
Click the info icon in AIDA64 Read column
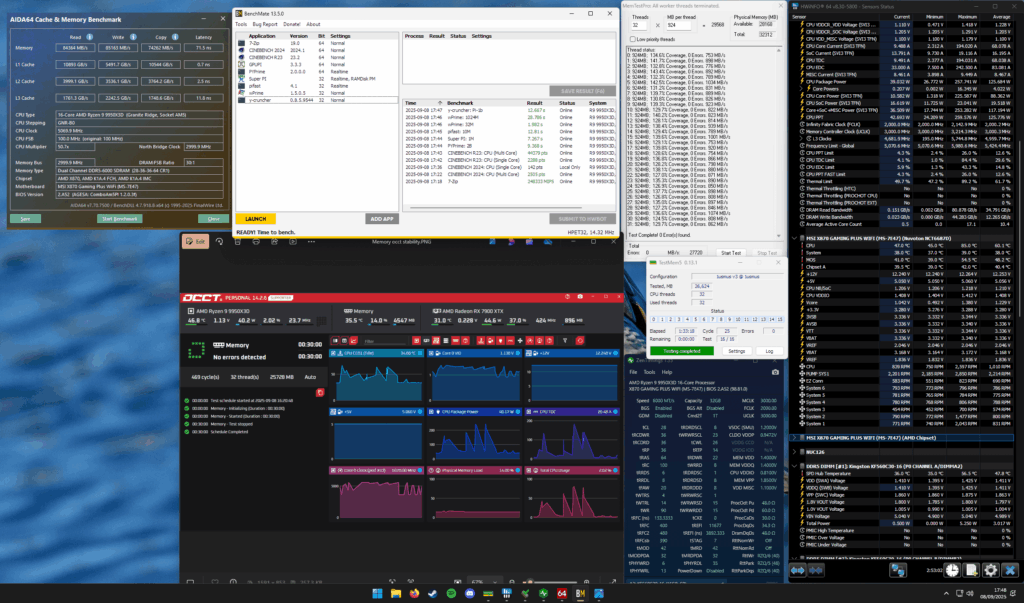89,37
